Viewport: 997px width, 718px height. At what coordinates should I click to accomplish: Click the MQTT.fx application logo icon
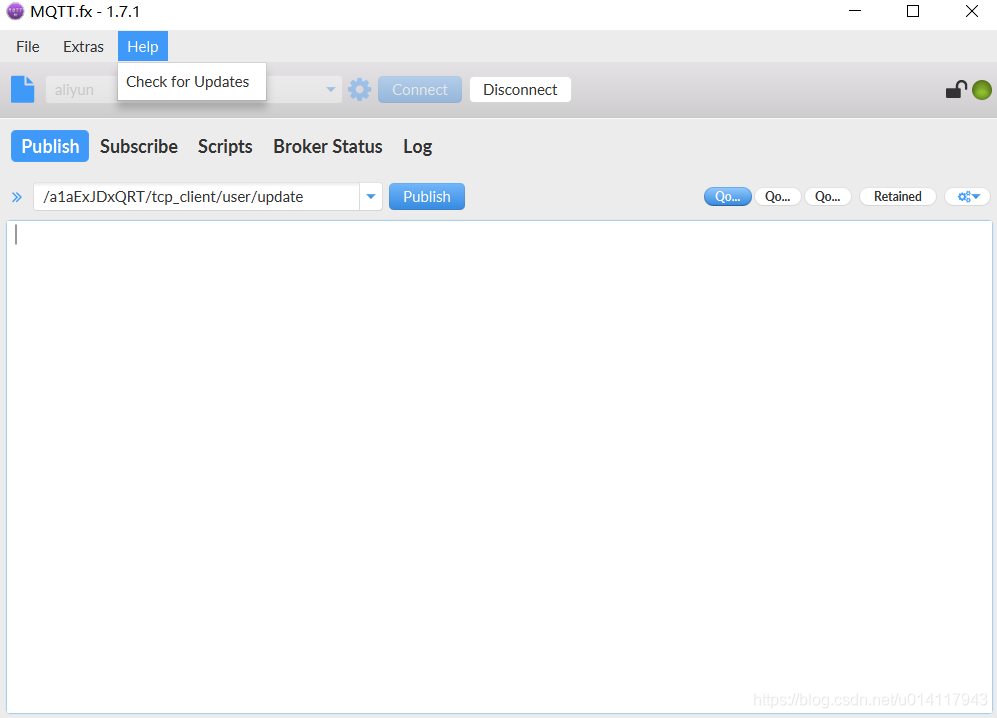coord(15,11)
